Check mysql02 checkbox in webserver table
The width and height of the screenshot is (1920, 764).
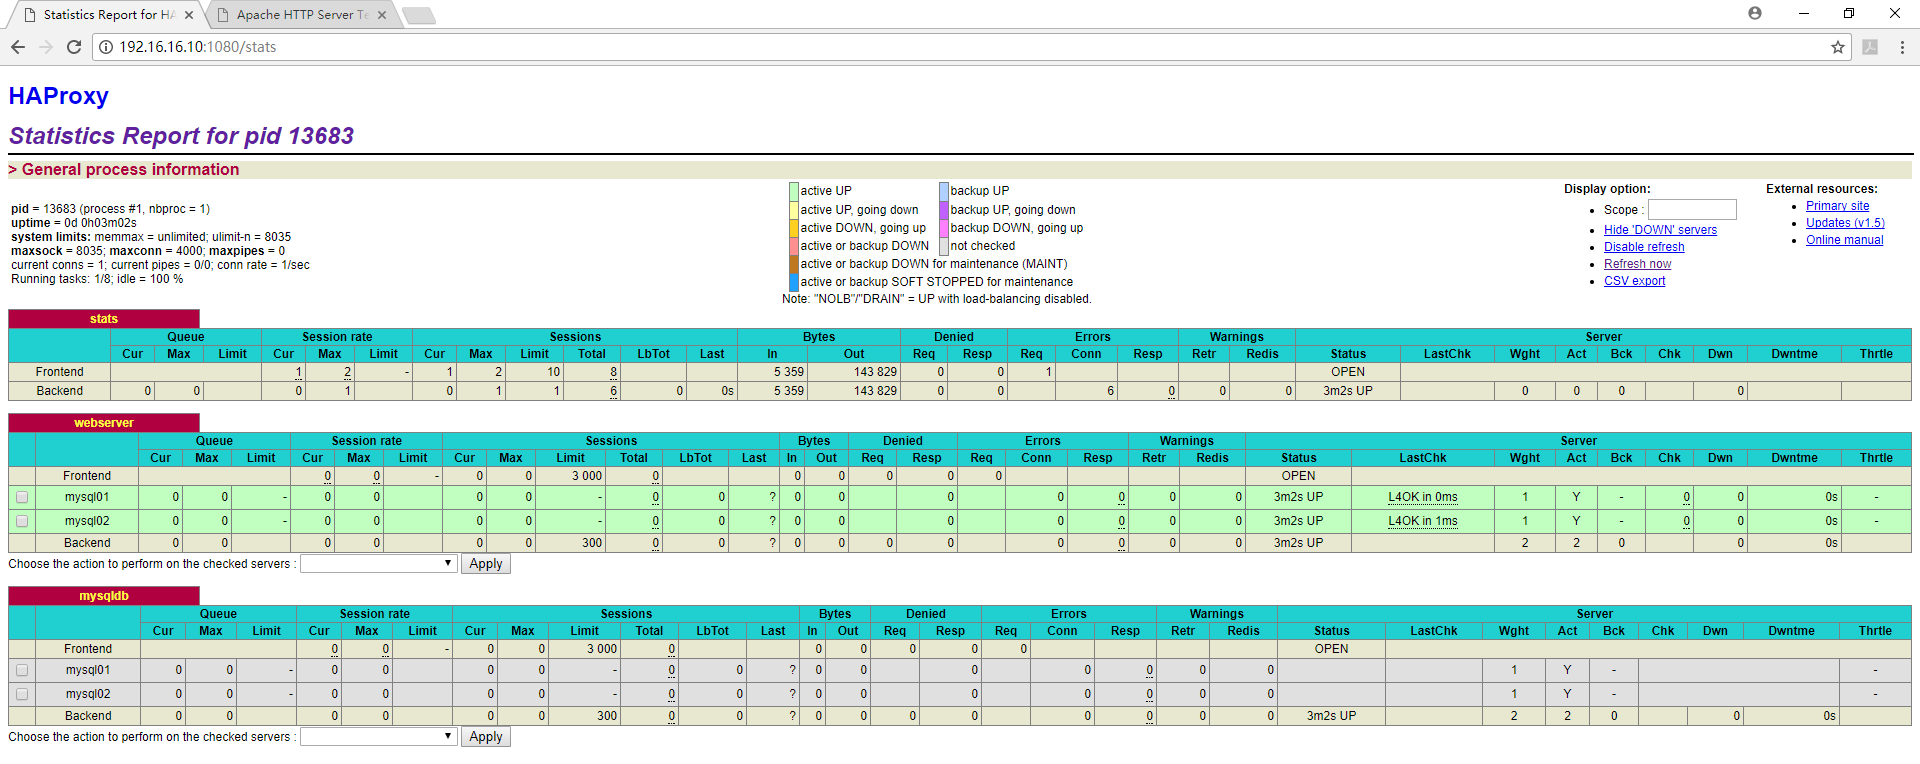click(22, 521)
